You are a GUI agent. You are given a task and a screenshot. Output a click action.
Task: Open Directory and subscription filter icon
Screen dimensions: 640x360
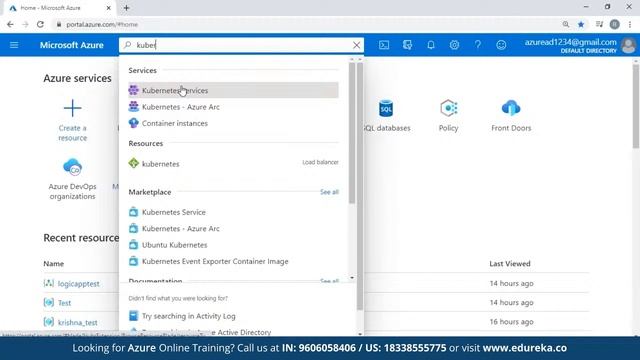[x=407, y=45]
